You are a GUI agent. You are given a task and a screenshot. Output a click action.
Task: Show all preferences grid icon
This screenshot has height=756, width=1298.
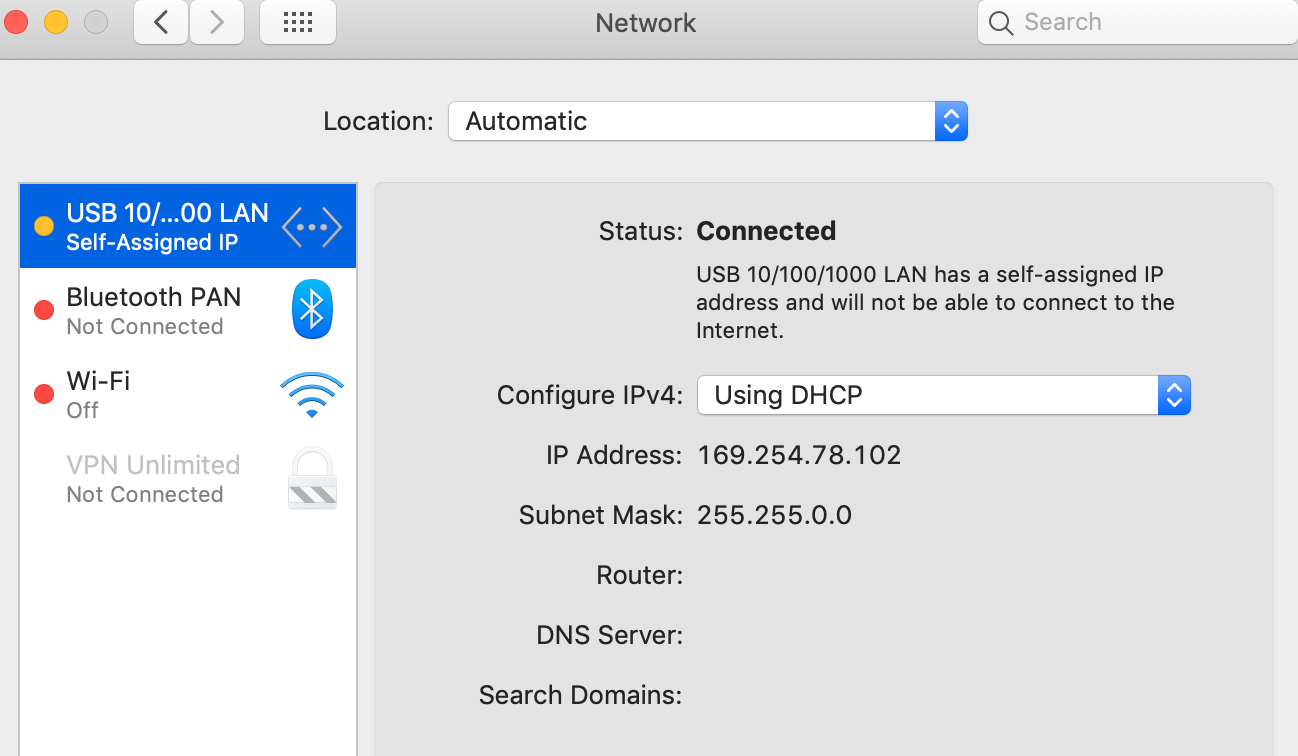point(297,23)
